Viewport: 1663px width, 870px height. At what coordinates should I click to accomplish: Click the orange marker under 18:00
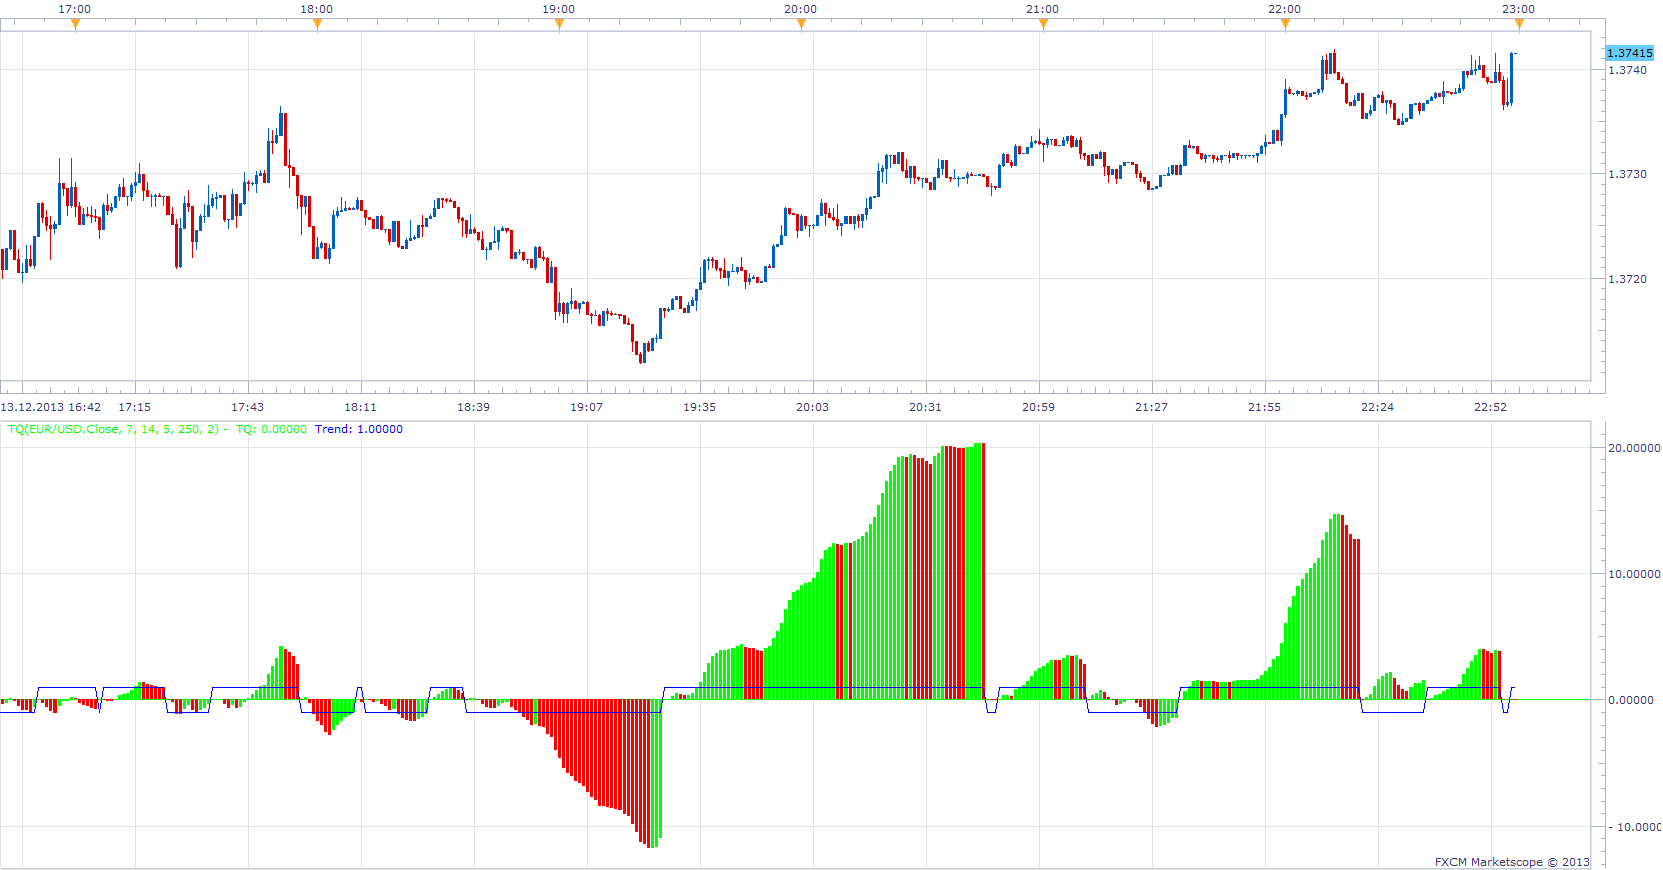[x=317, y=24]
